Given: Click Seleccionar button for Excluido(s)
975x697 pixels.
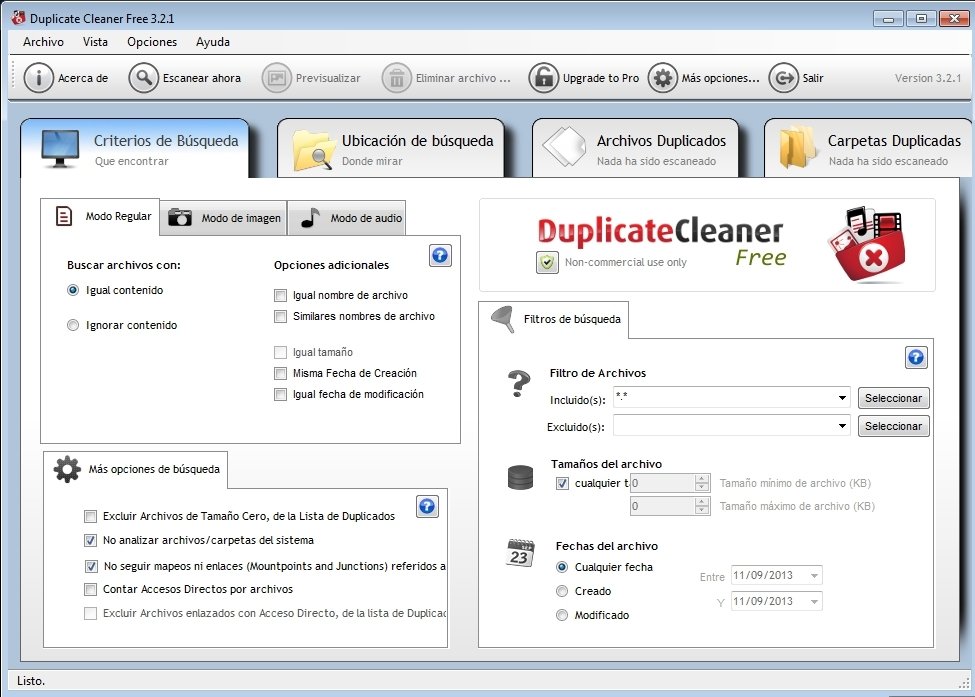Looking at the screenshot, I should 894,426.
